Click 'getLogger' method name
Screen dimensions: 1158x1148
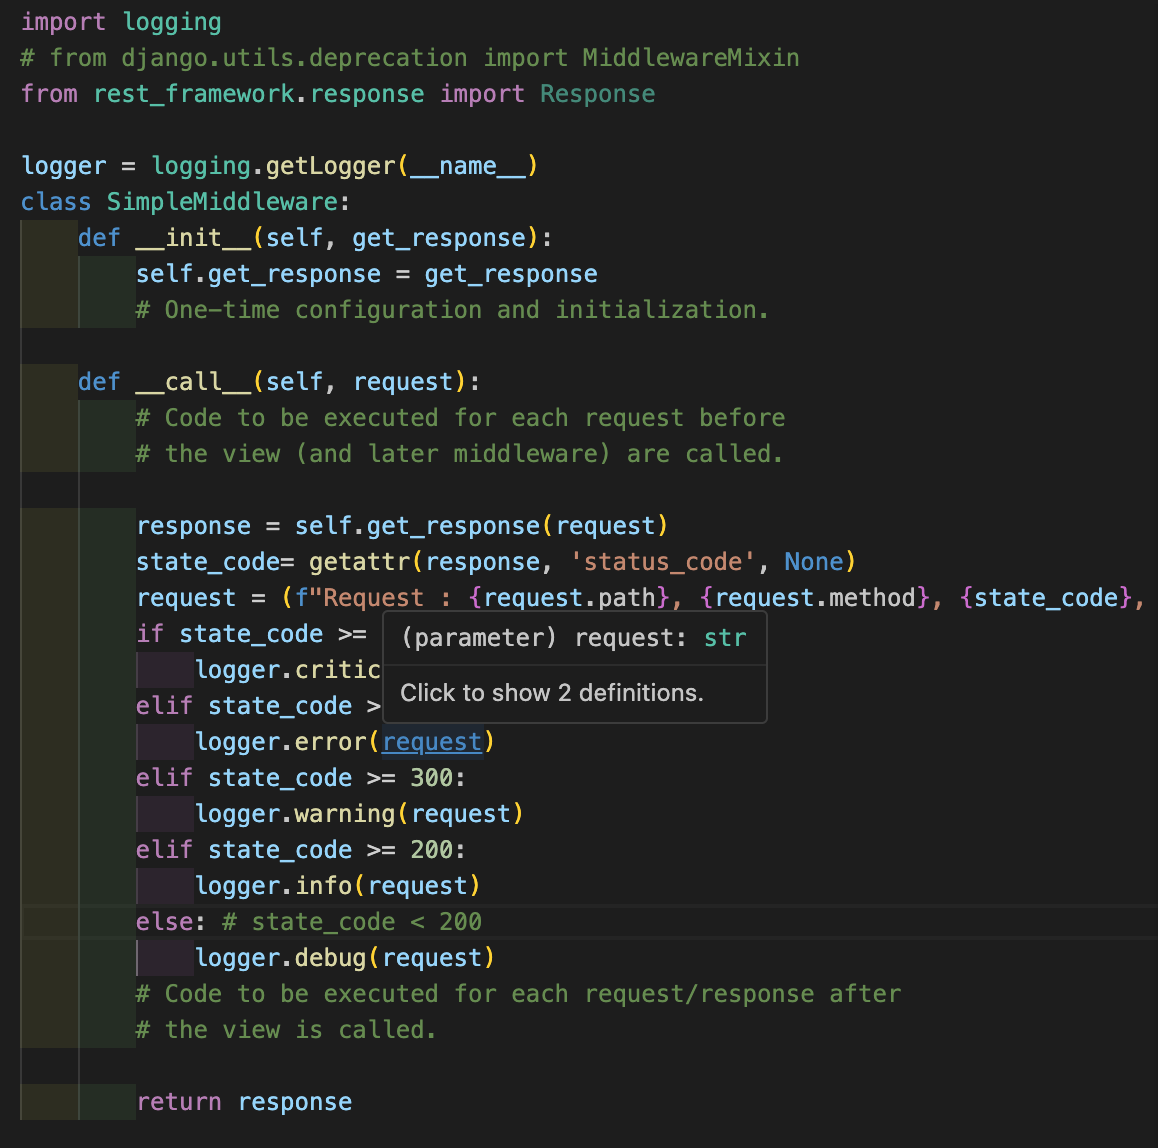pyautogui.click(x=331, y=166)
